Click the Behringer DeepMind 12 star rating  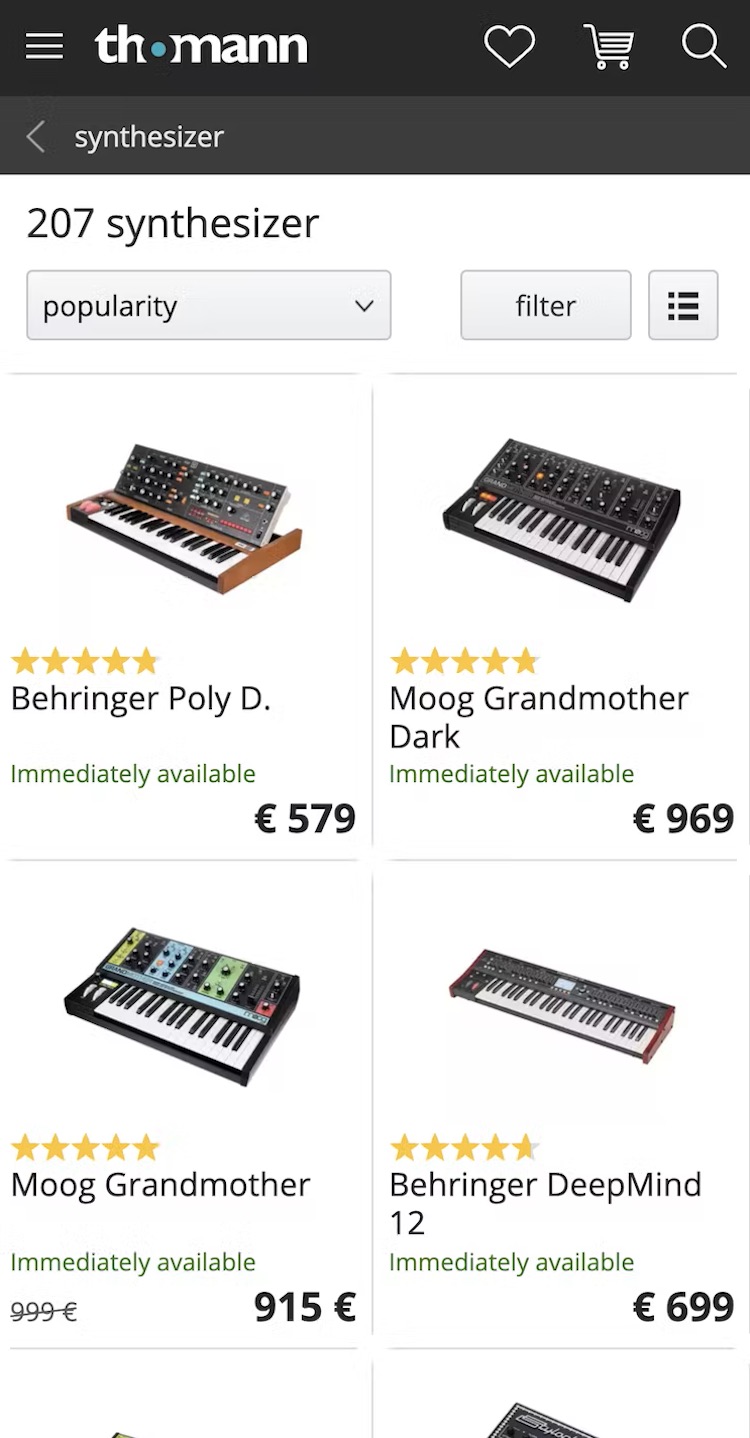464,1147
